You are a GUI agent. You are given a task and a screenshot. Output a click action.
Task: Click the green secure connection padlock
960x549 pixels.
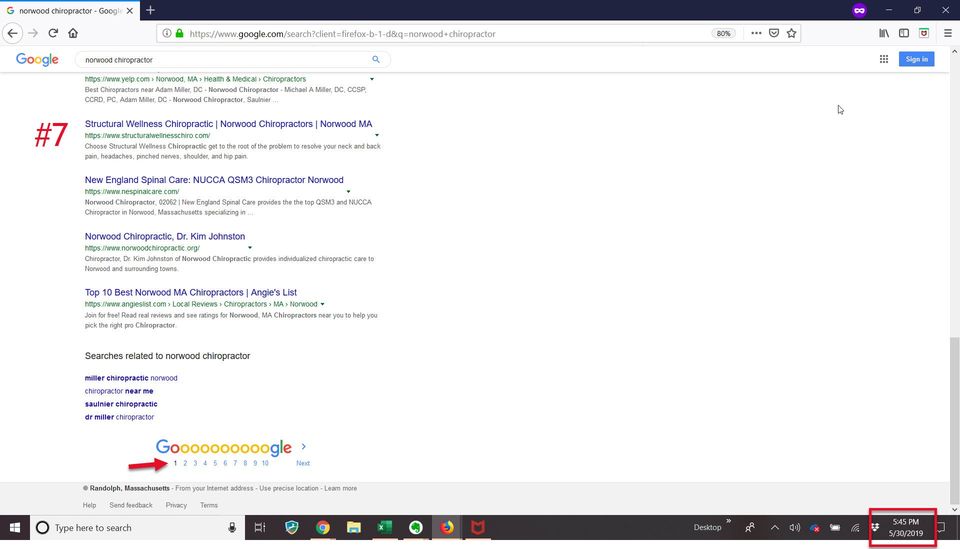[179, 34]
